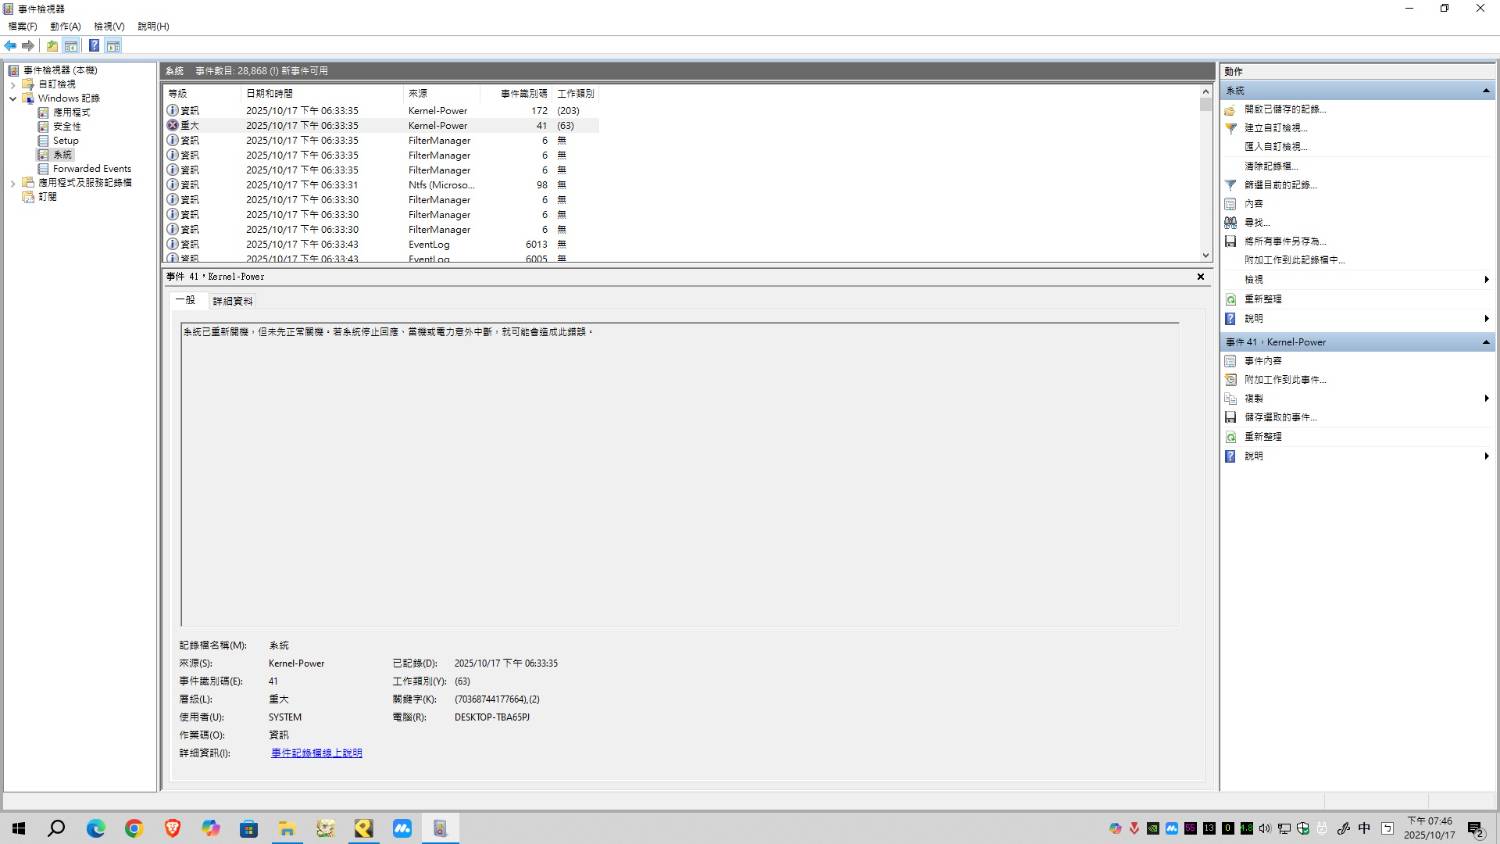This screenshot has height=844, width=1500.
Task: Click 將所有事件另存為 save action
Action: coord(1284,241)
